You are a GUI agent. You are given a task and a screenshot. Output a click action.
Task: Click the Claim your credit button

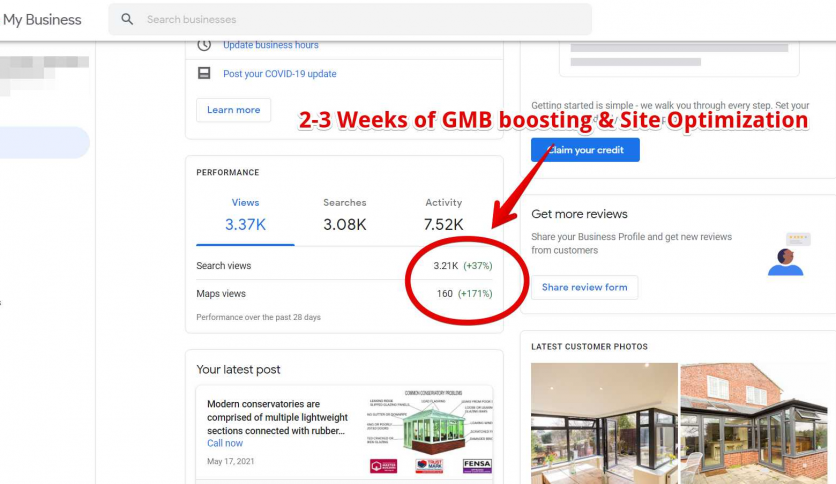click(585, 150)
